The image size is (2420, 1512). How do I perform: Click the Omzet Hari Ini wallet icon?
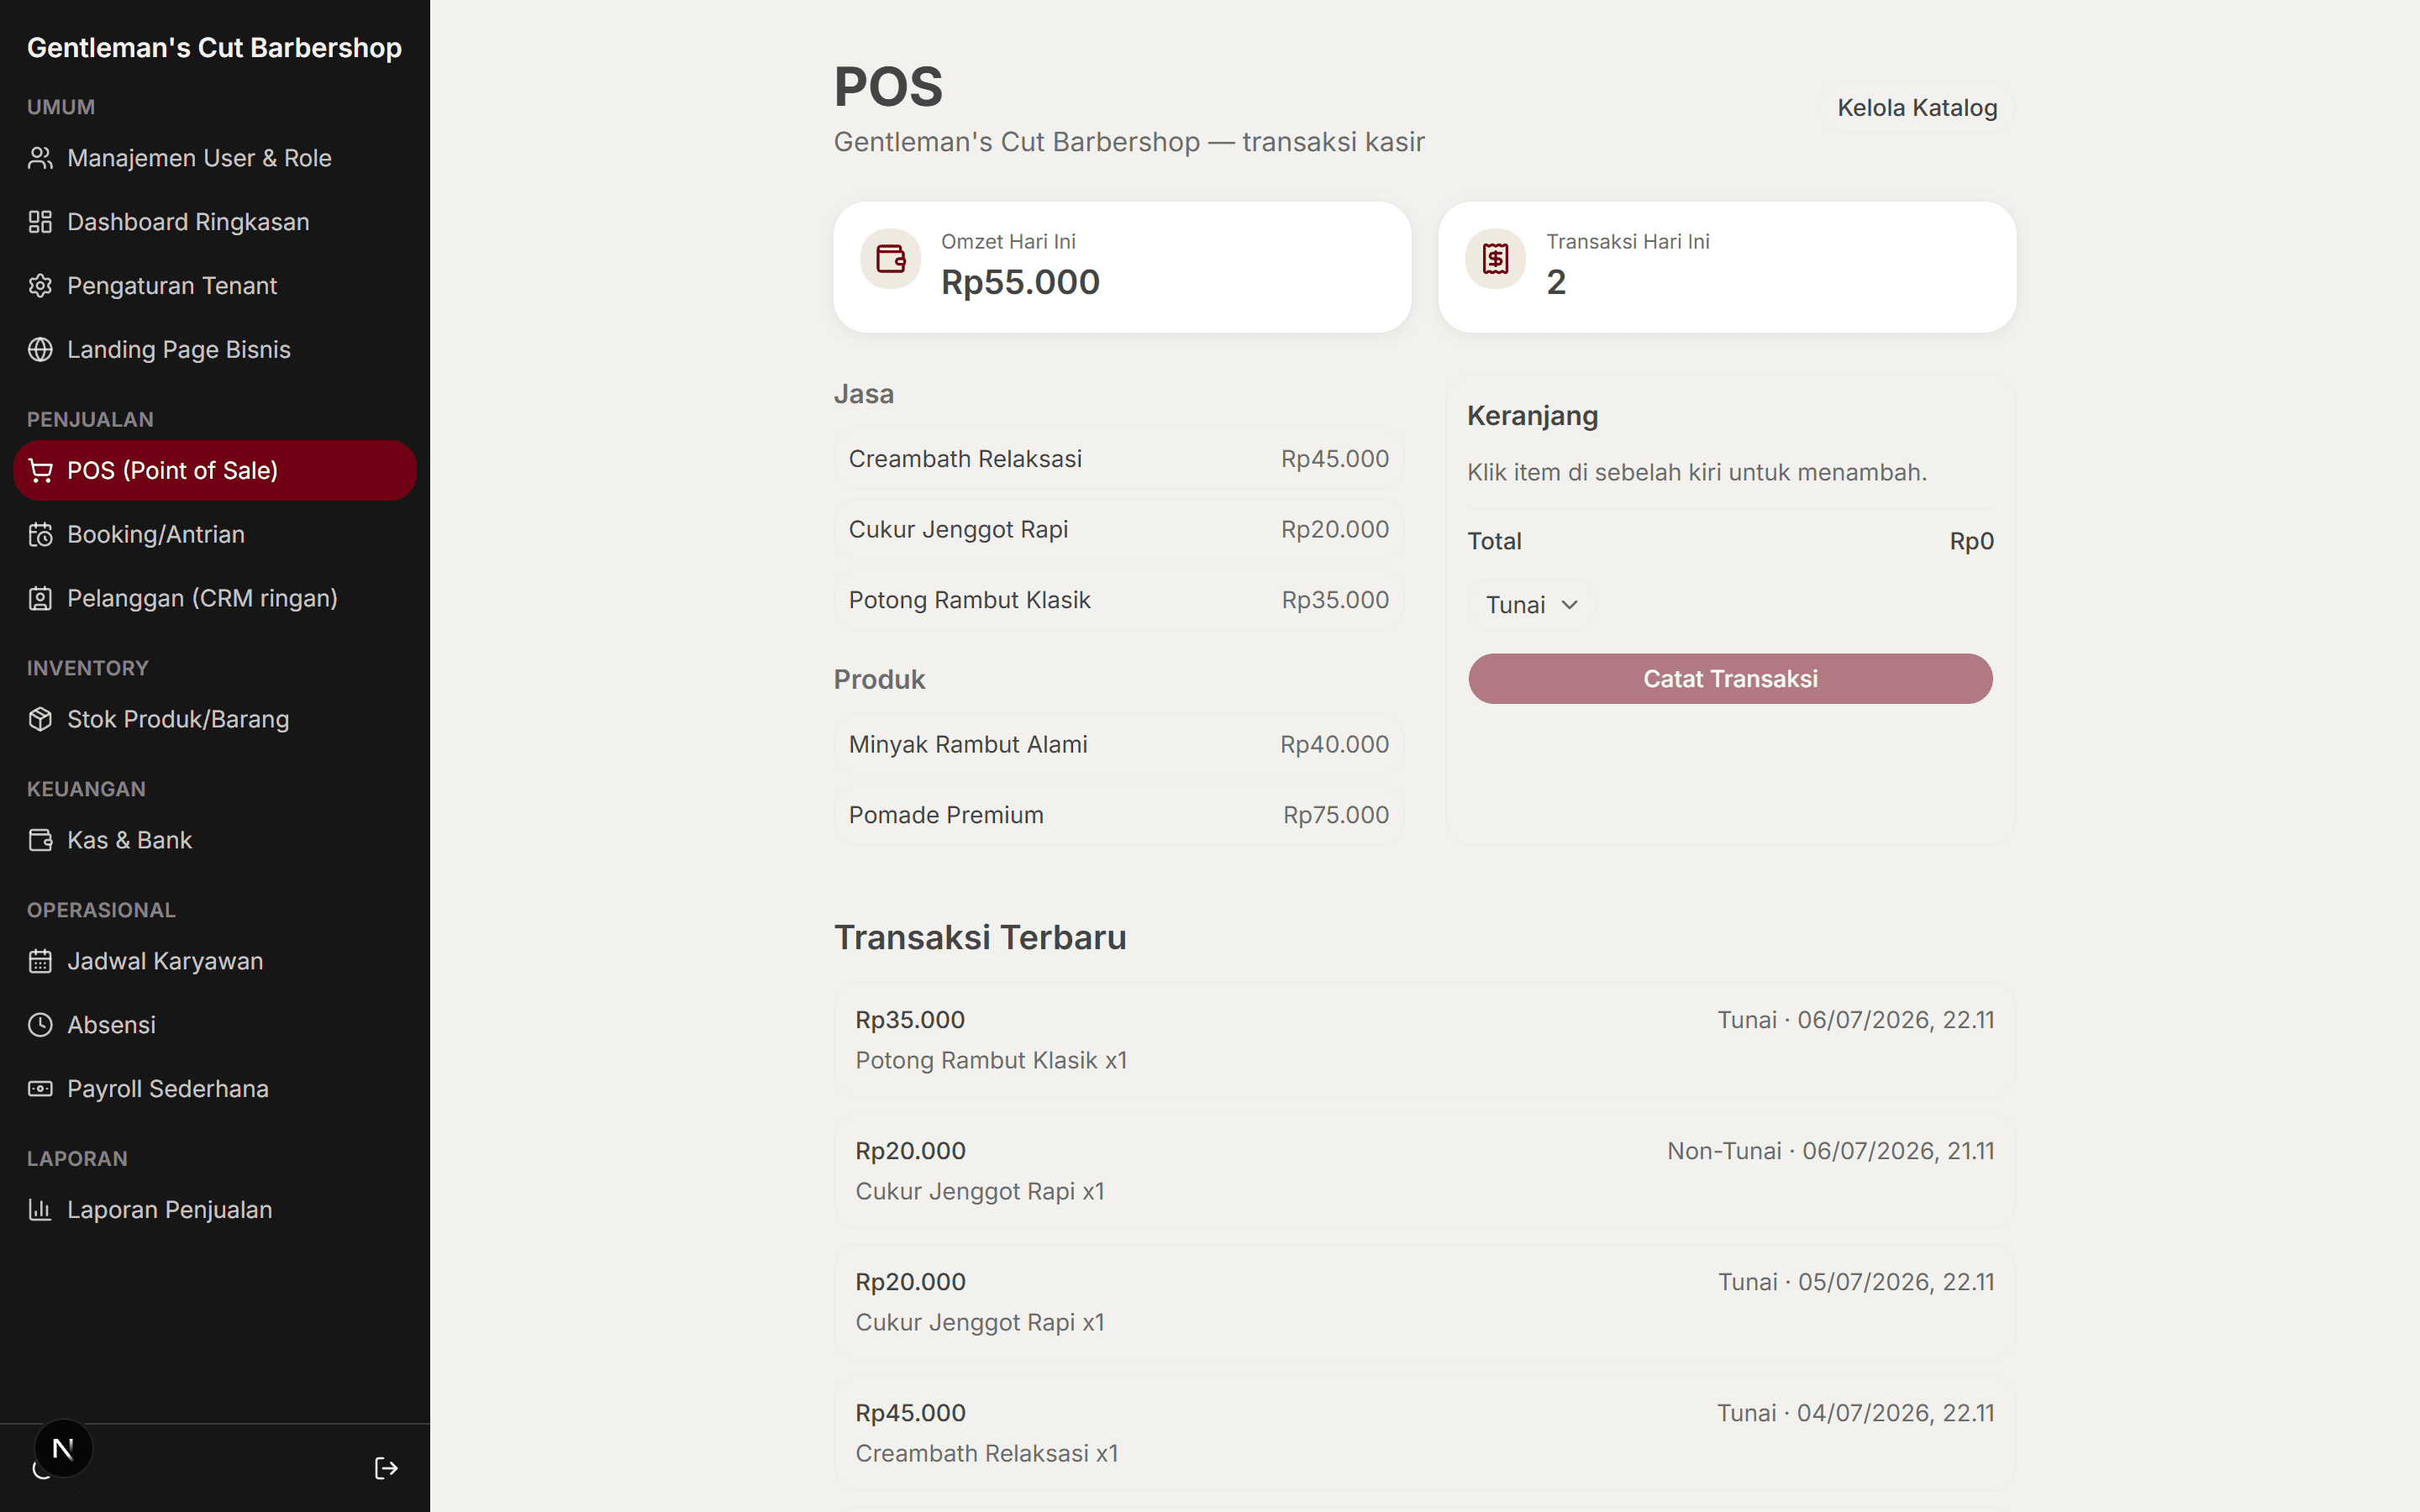890,259
